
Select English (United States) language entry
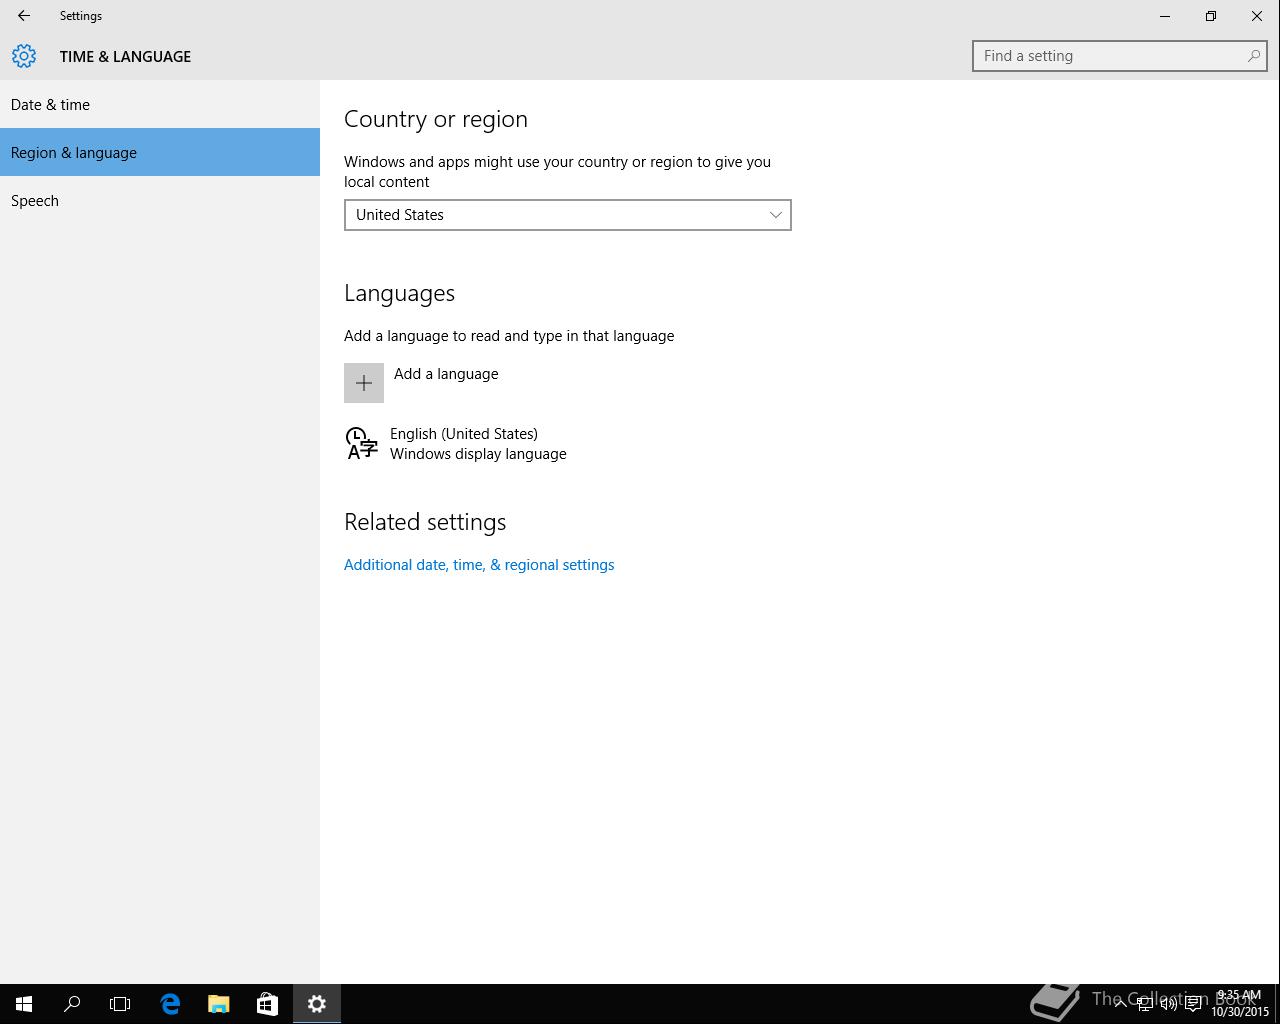464,434
